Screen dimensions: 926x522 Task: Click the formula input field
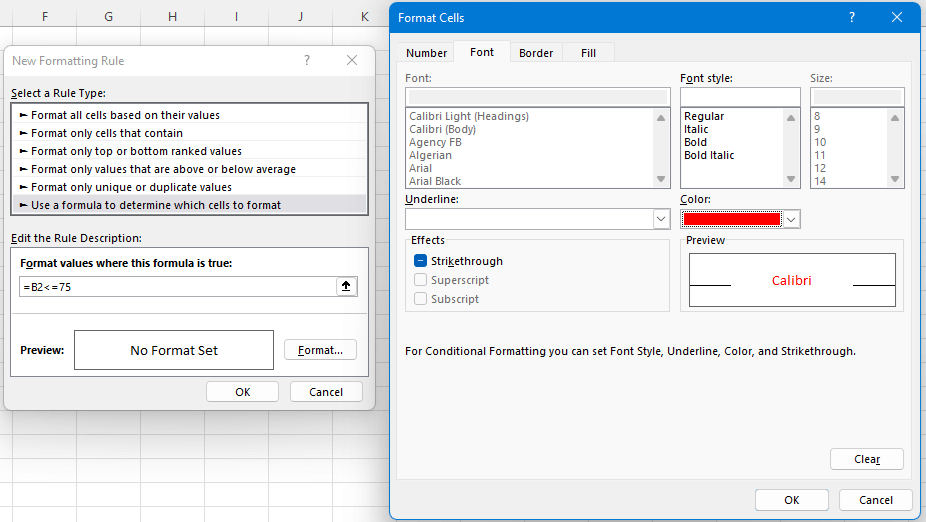tap(177, 287)
